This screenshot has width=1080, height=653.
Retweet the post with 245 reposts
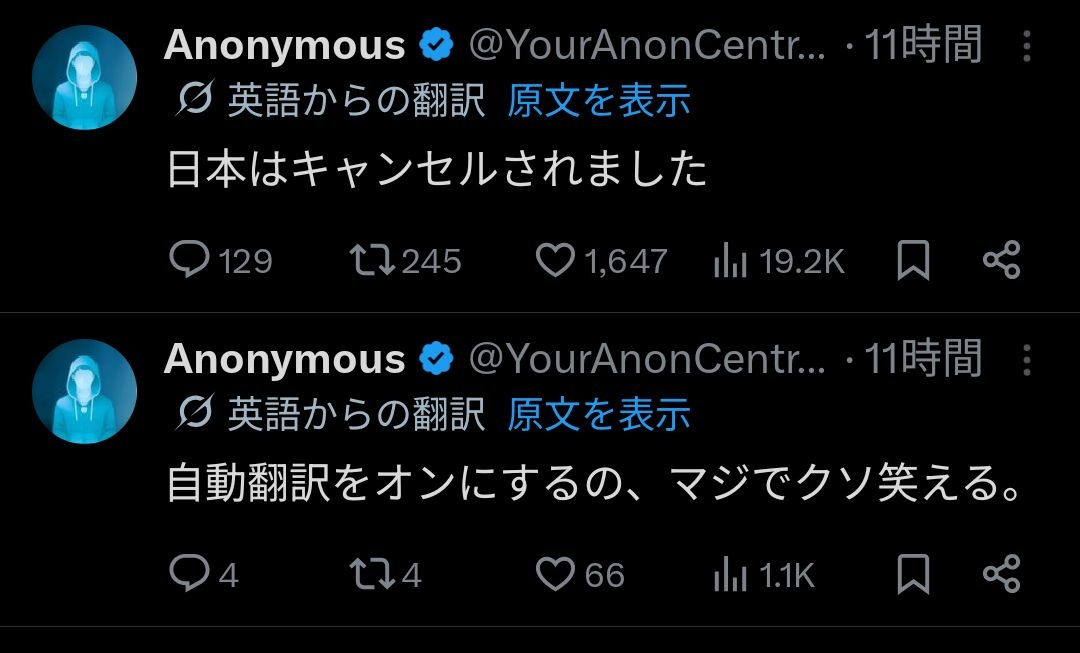point(373,261)
